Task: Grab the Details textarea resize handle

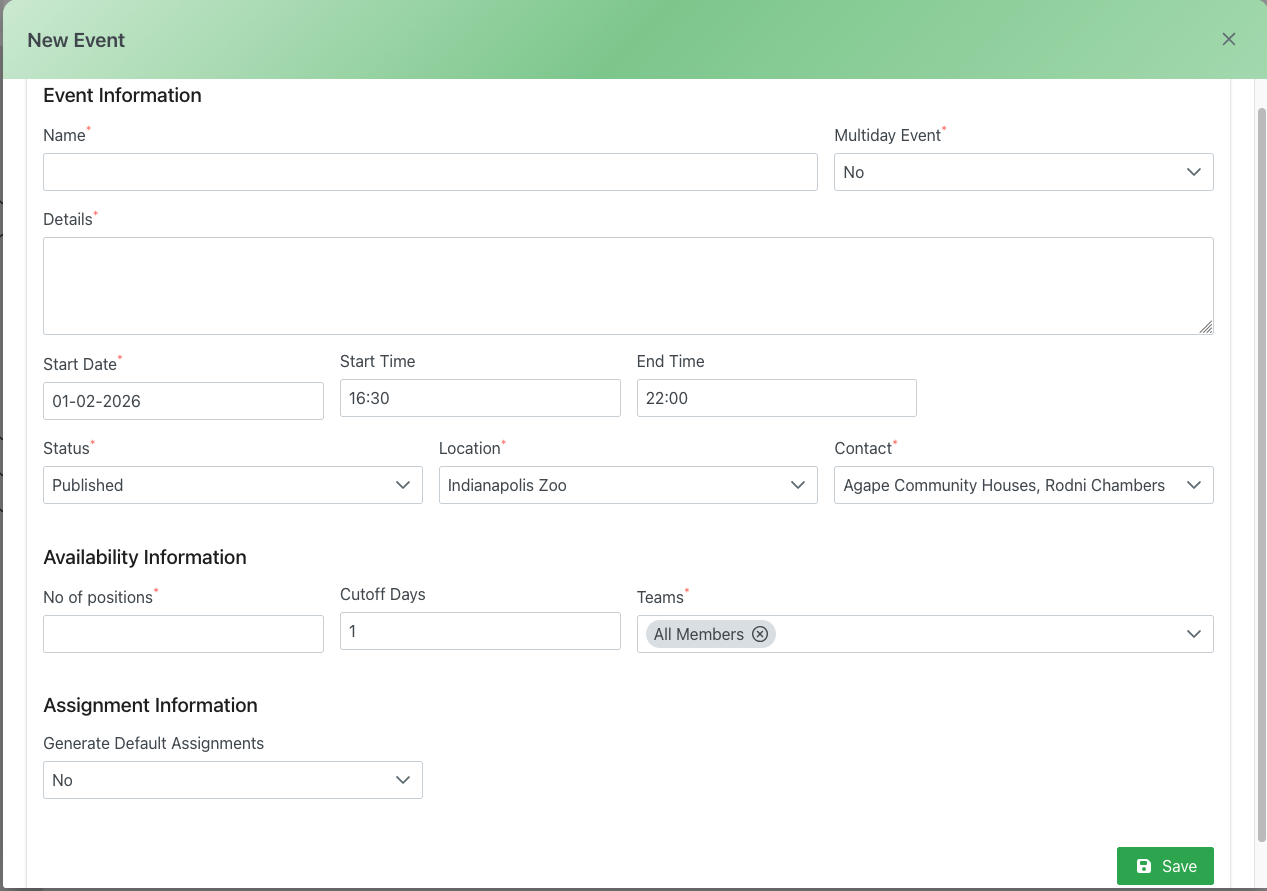Action: pyautogui.click(x=1206, y=327)
